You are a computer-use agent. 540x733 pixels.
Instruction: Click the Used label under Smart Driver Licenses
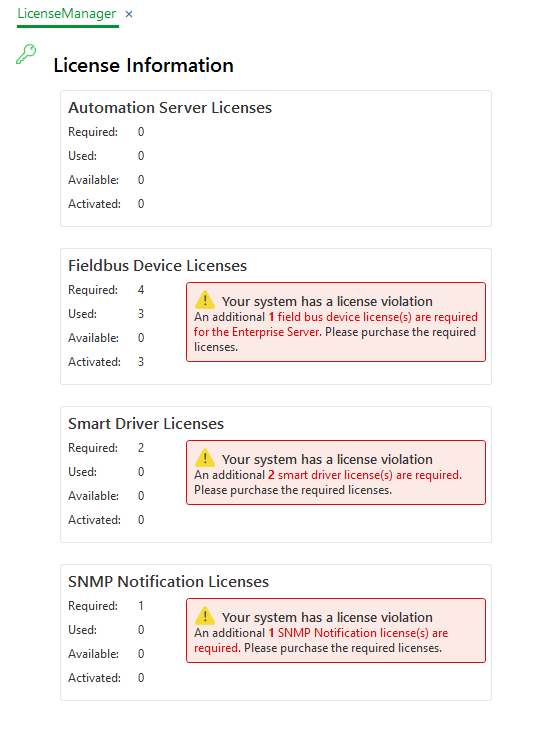click(83, 472)
